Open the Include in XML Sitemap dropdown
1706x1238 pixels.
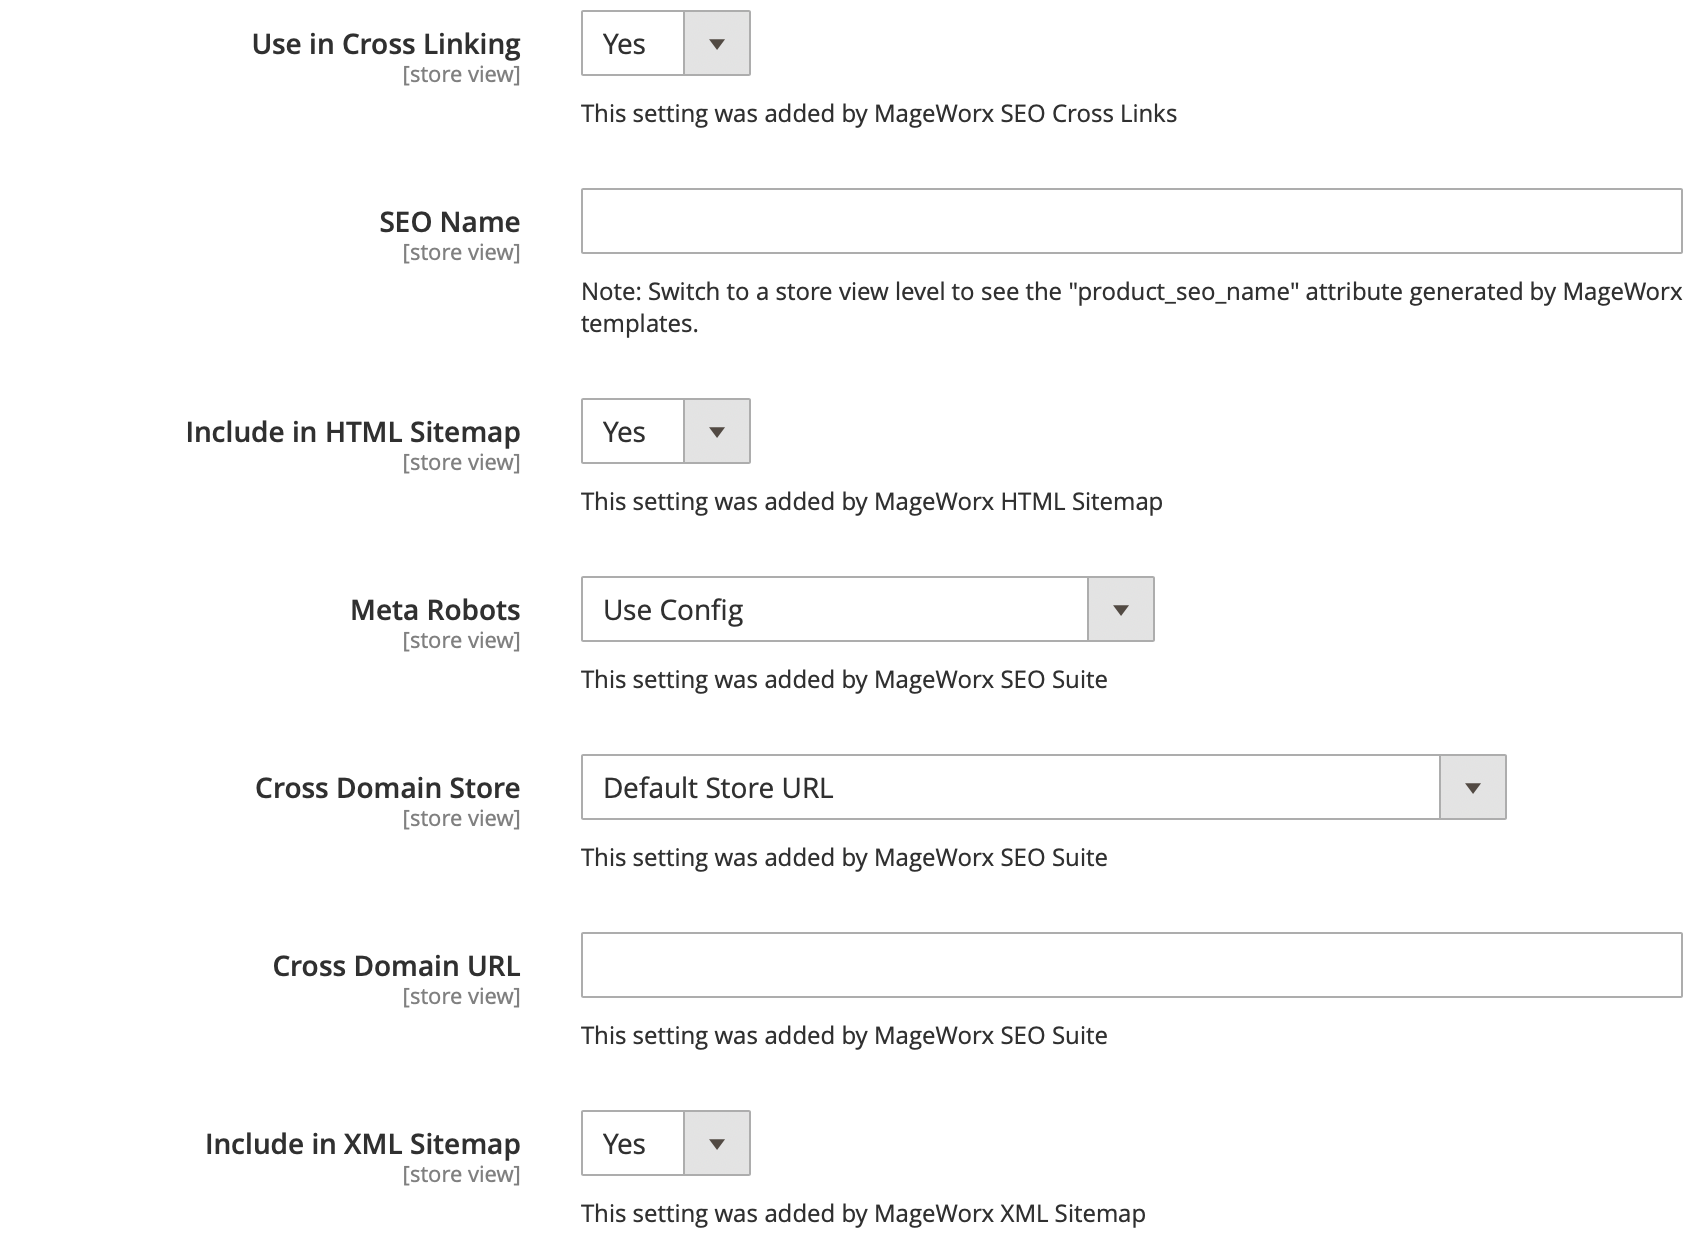click(666, 1143)
